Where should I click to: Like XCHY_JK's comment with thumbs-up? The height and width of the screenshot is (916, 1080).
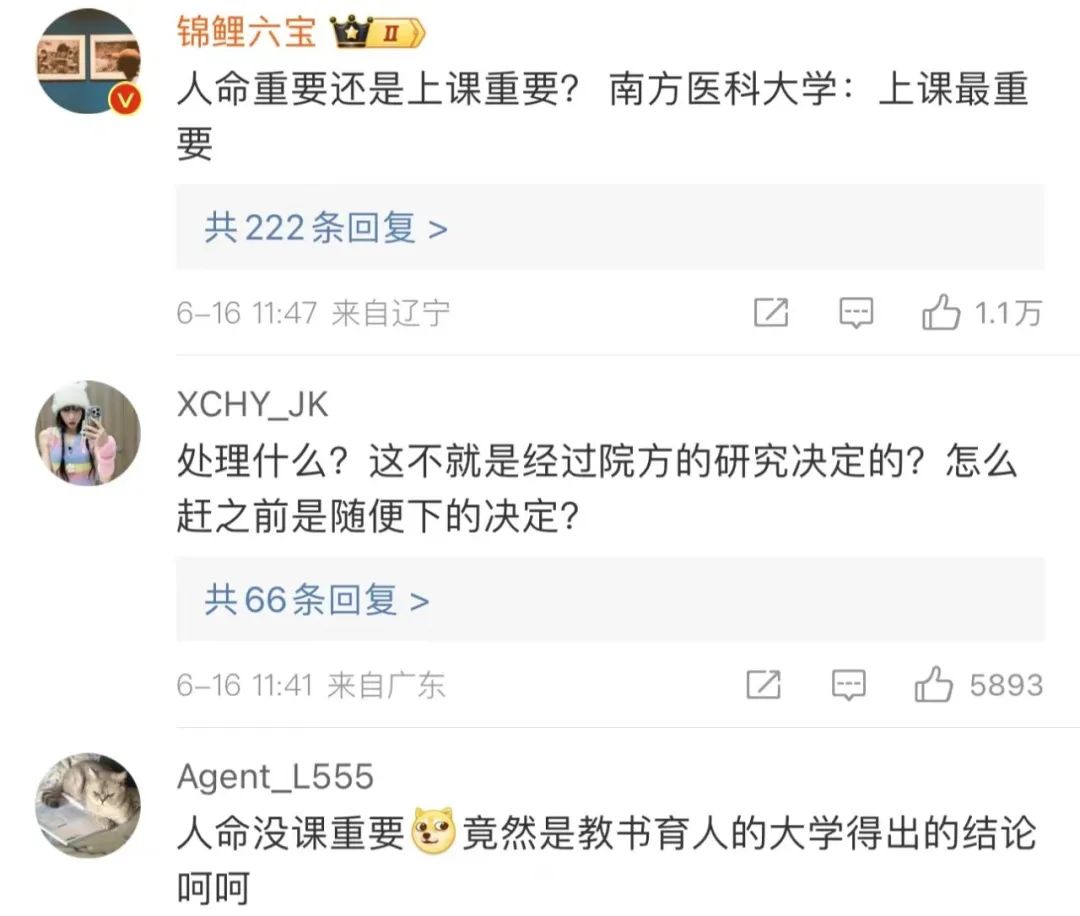933,685
